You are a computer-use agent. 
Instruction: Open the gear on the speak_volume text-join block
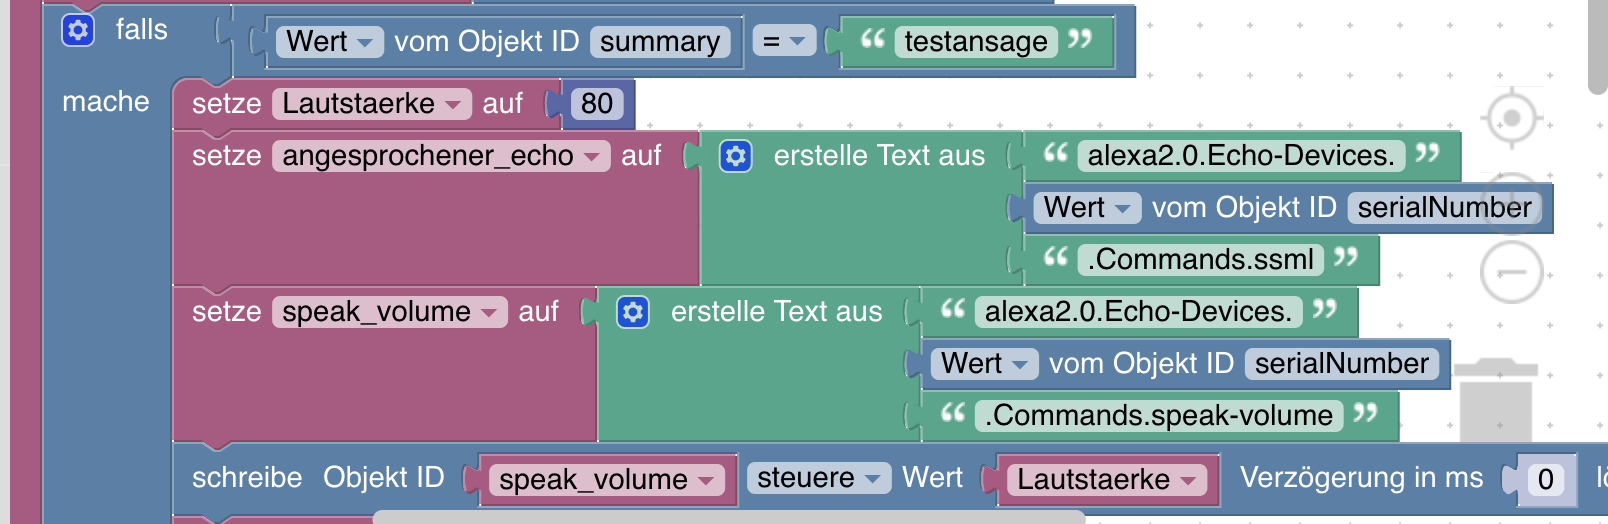[x=633, y=312]
